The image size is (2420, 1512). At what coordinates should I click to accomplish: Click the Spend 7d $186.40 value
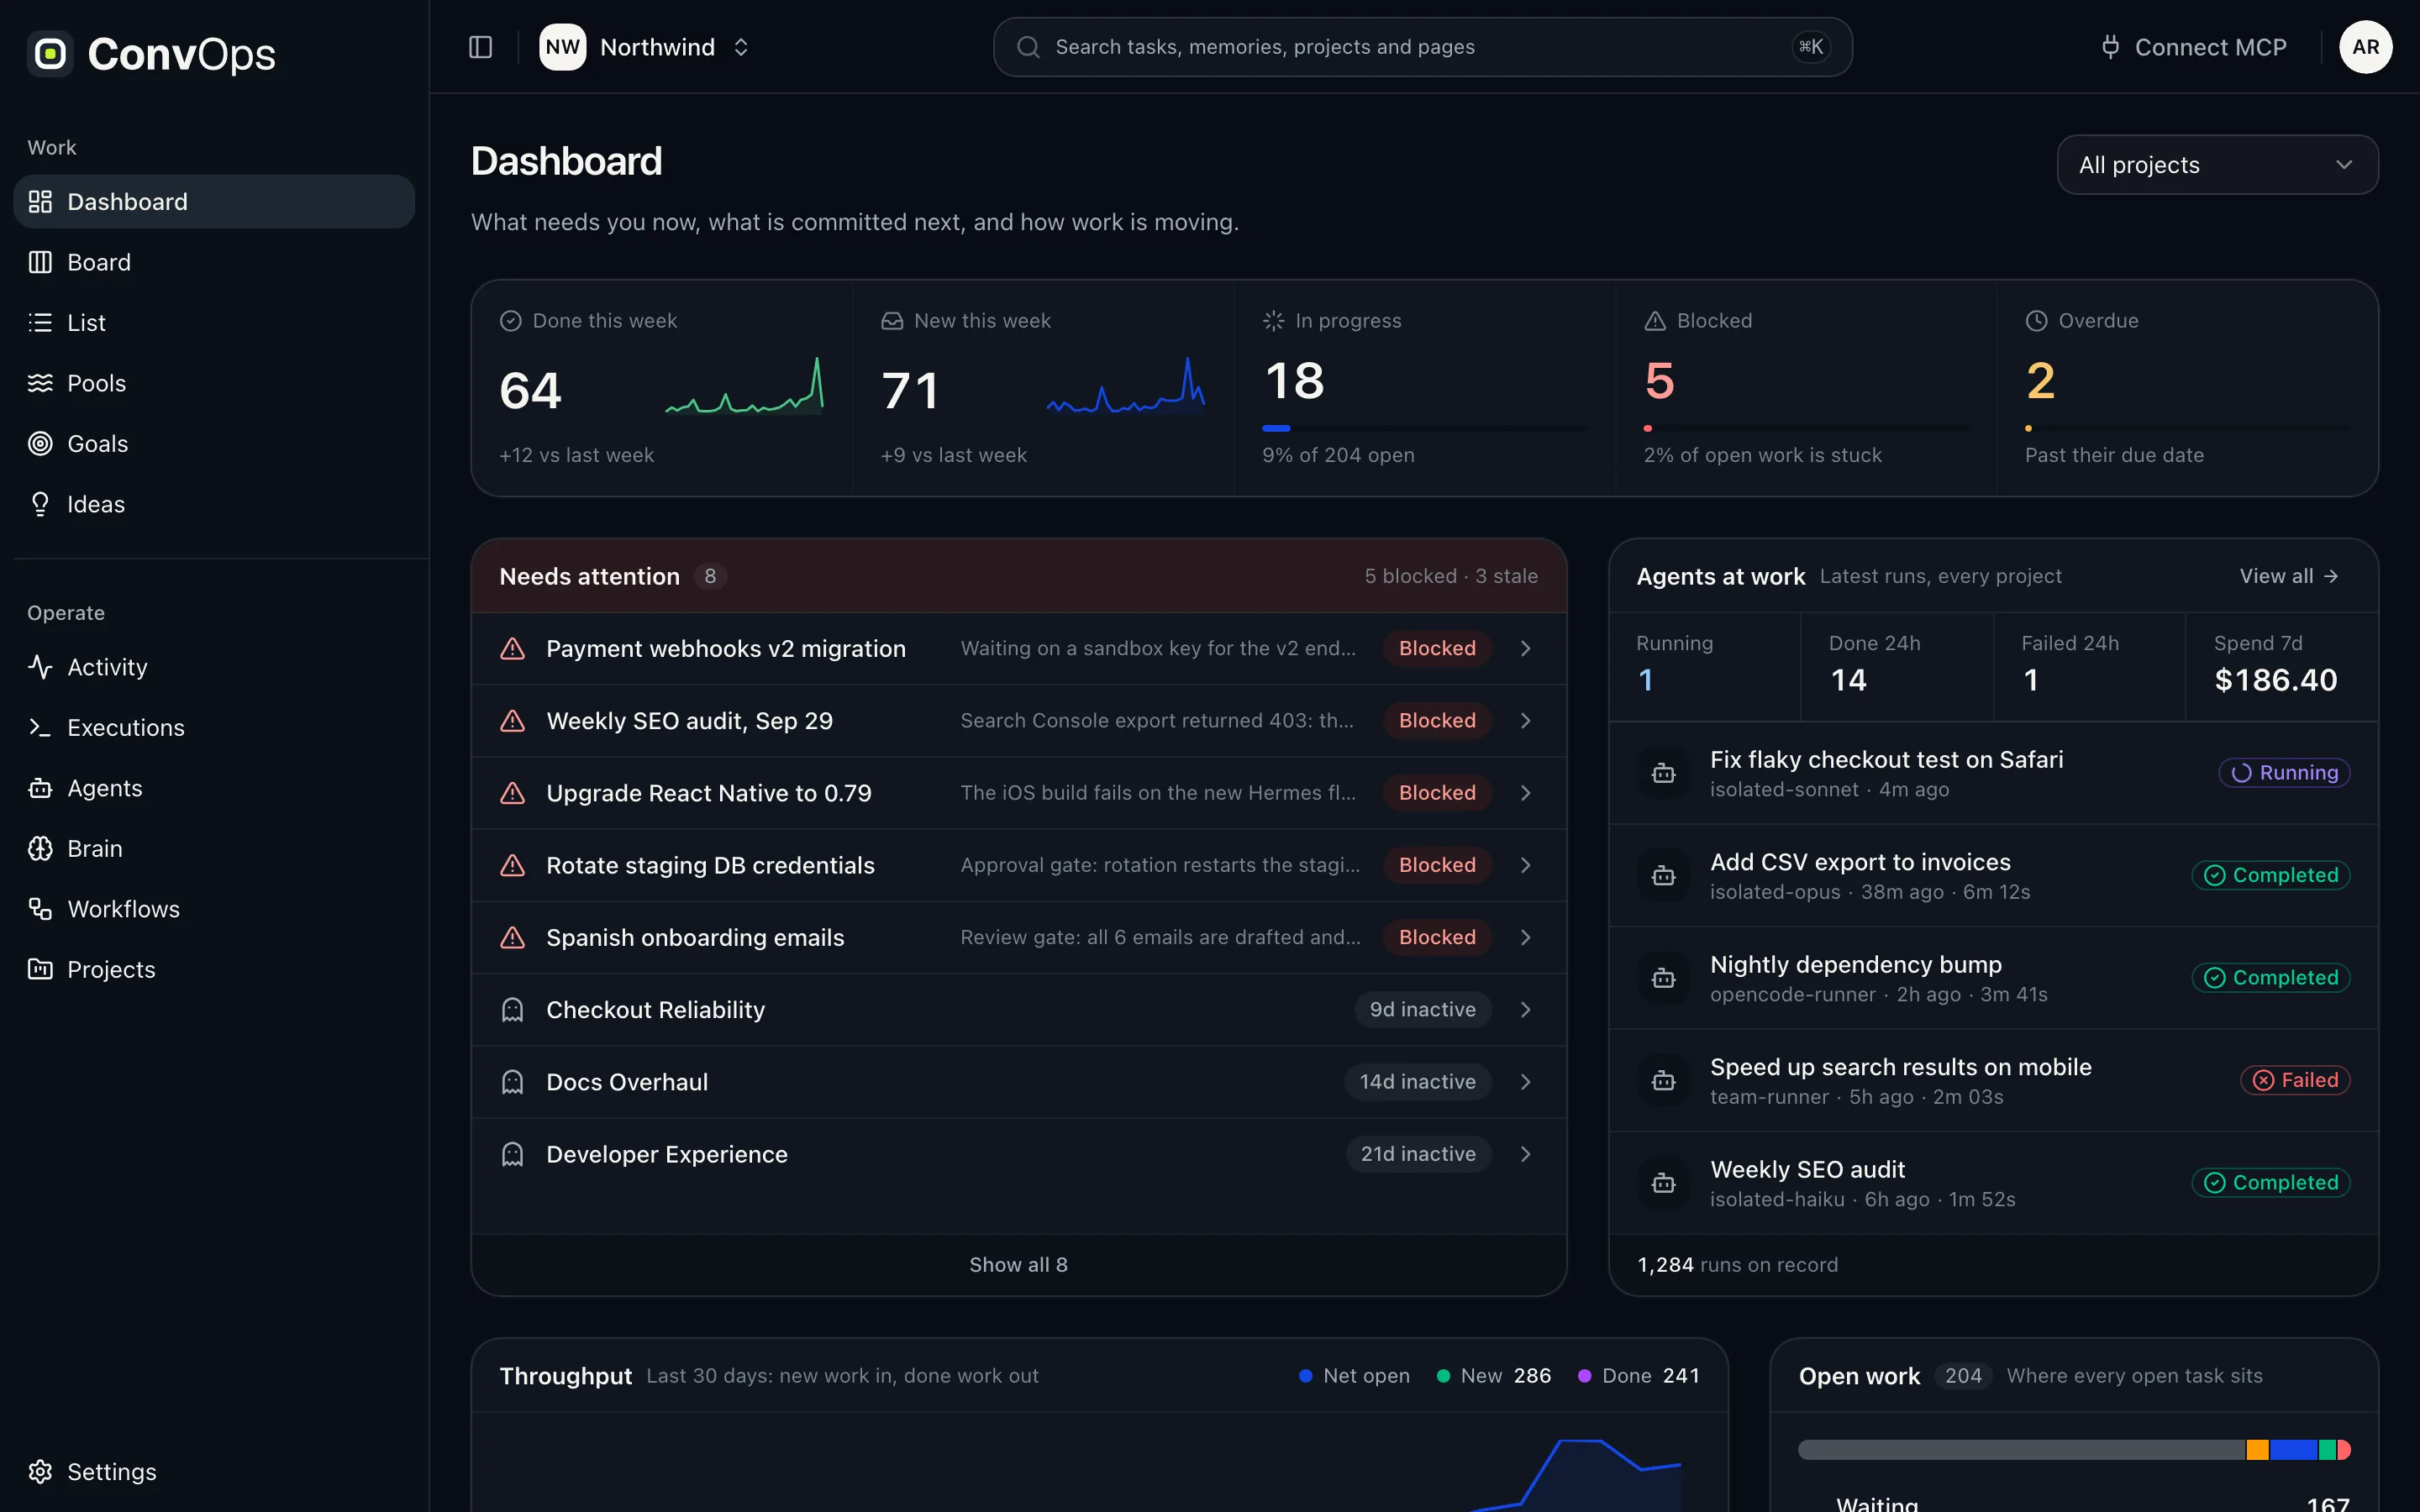2275,680
